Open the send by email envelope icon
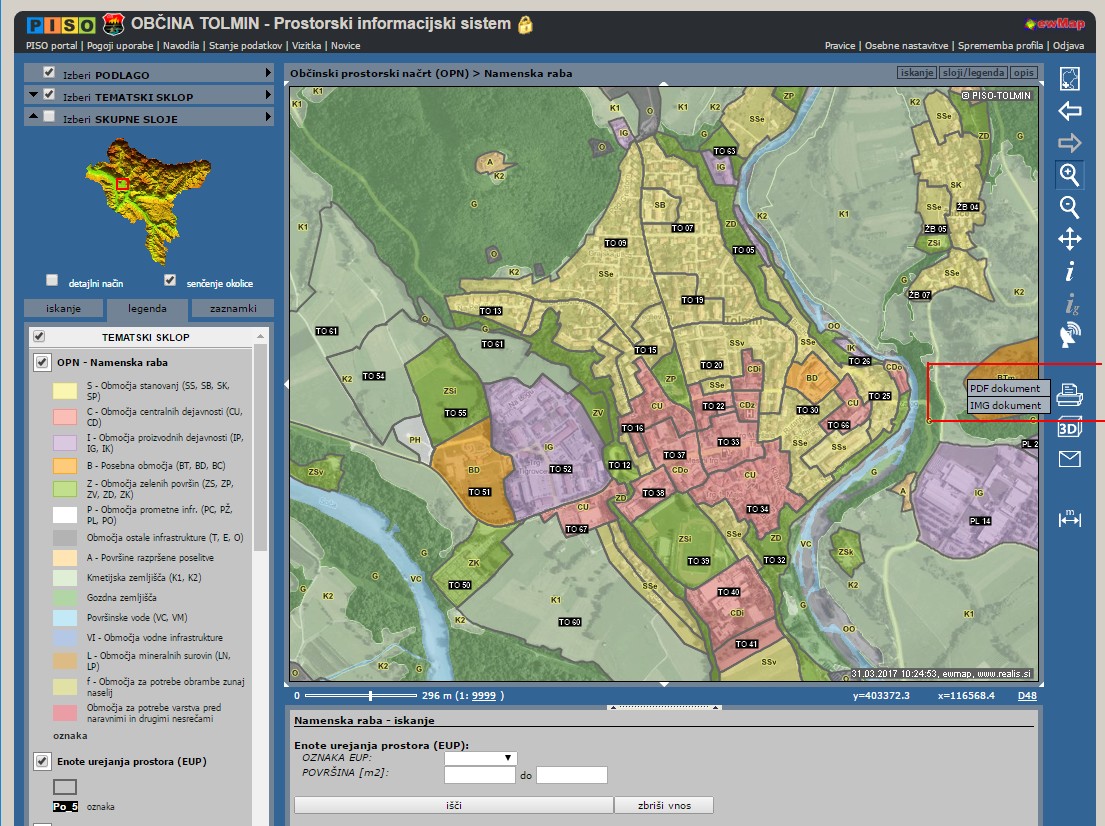This screenshot has height=826, width=1105. (x=1069, y=459)
